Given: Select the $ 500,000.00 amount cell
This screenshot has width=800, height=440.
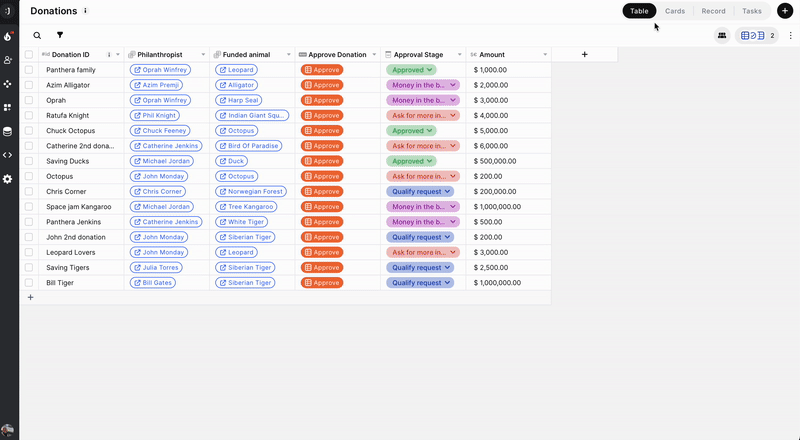Looking at the screenshot, I should (x=509, y=161).
